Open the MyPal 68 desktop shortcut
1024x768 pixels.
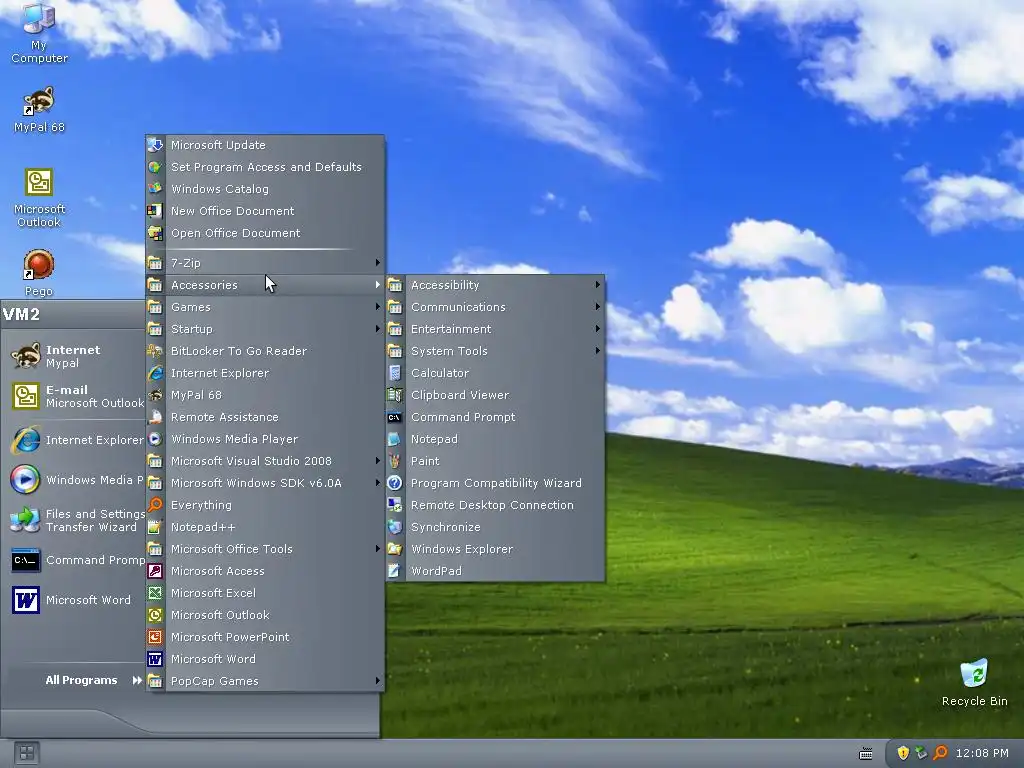pyautogui.click(x=39, y=110)
